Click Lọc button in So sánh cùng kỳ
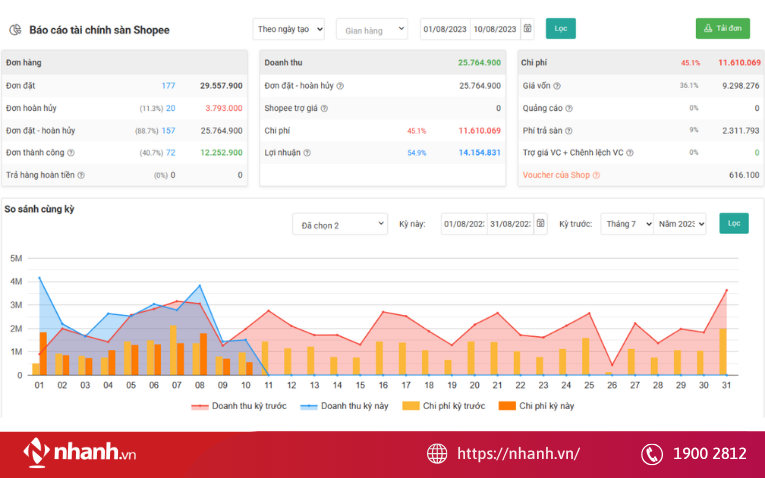 click(734, 223)
